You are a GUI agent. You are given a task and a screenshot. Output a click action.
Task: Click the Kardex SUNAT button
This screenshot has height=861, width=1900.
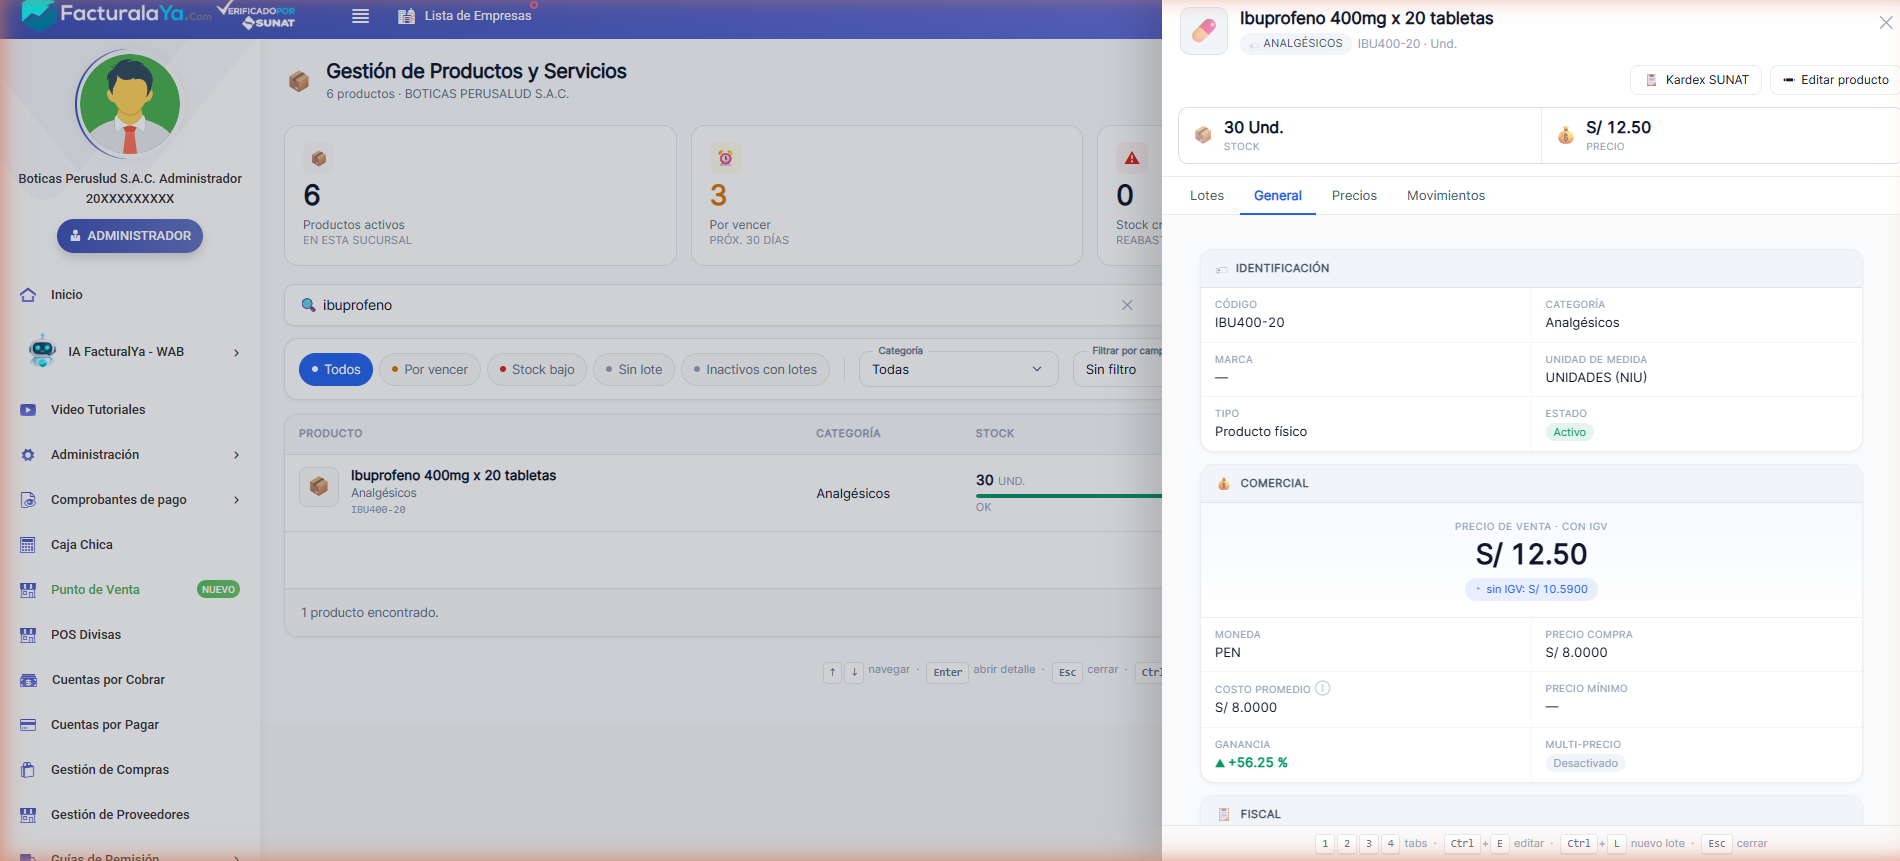point(1696,80)
